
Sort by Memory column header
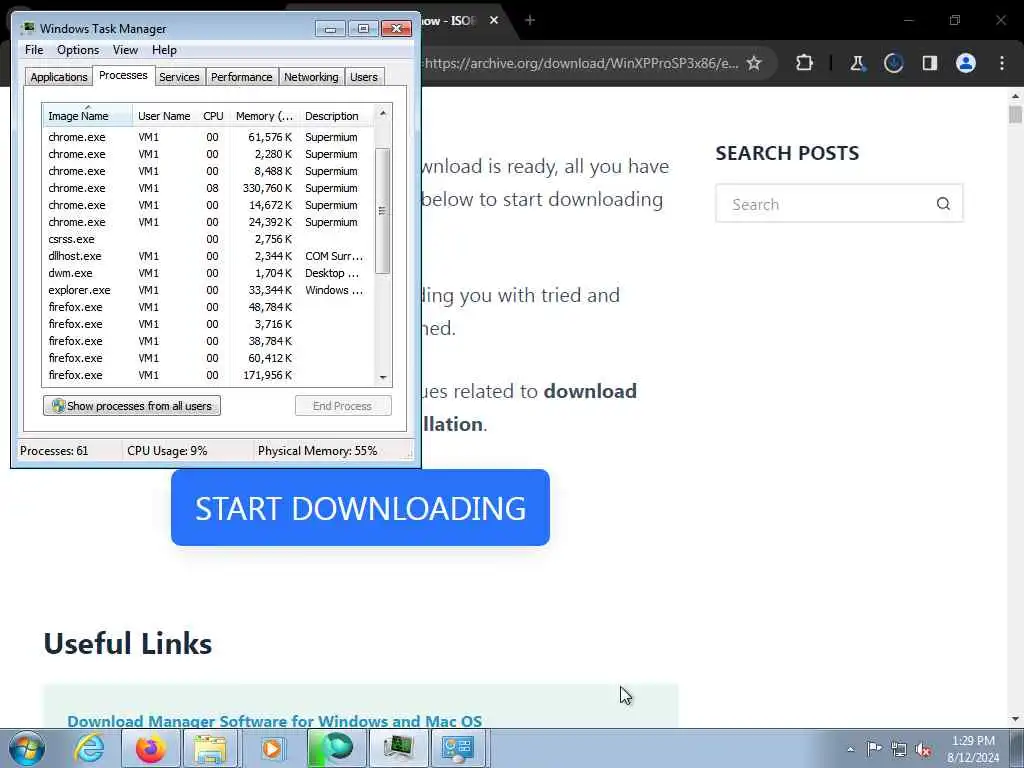click(x=264, y=116)
